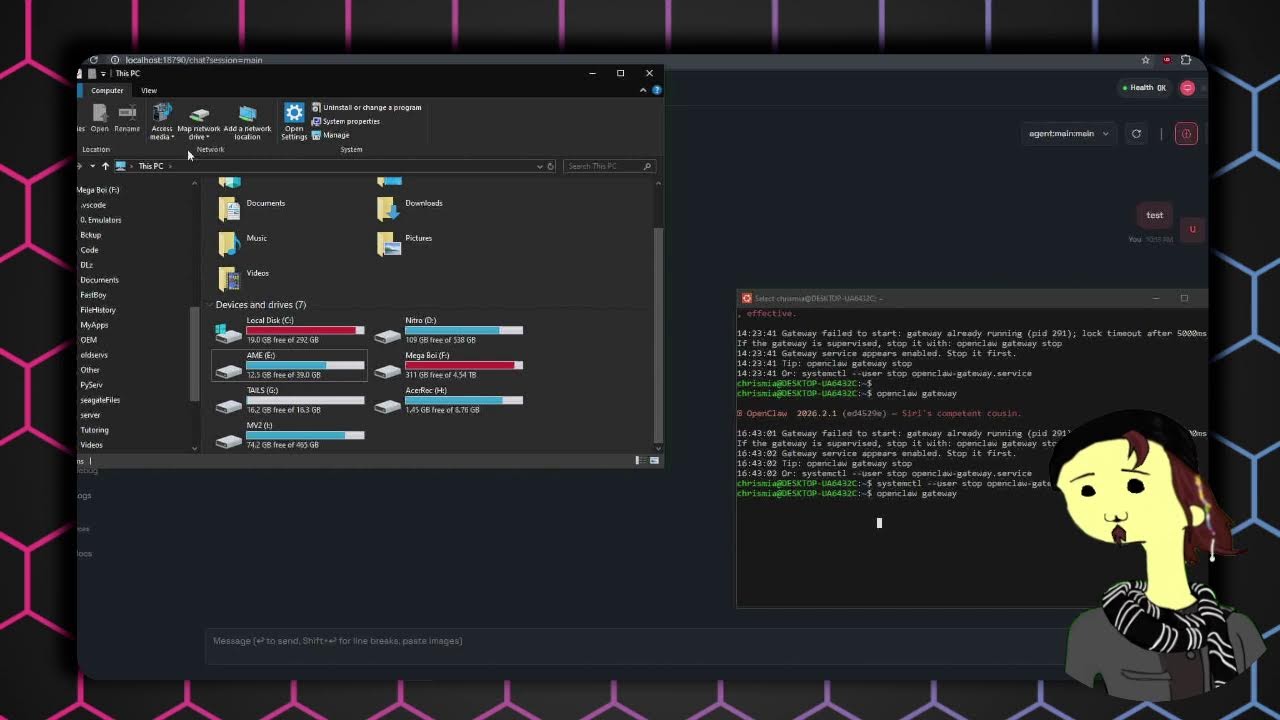Select .vscode in navigation pane
The width and height of the screenshot is (1280, 720).
(x=93, y=205)
